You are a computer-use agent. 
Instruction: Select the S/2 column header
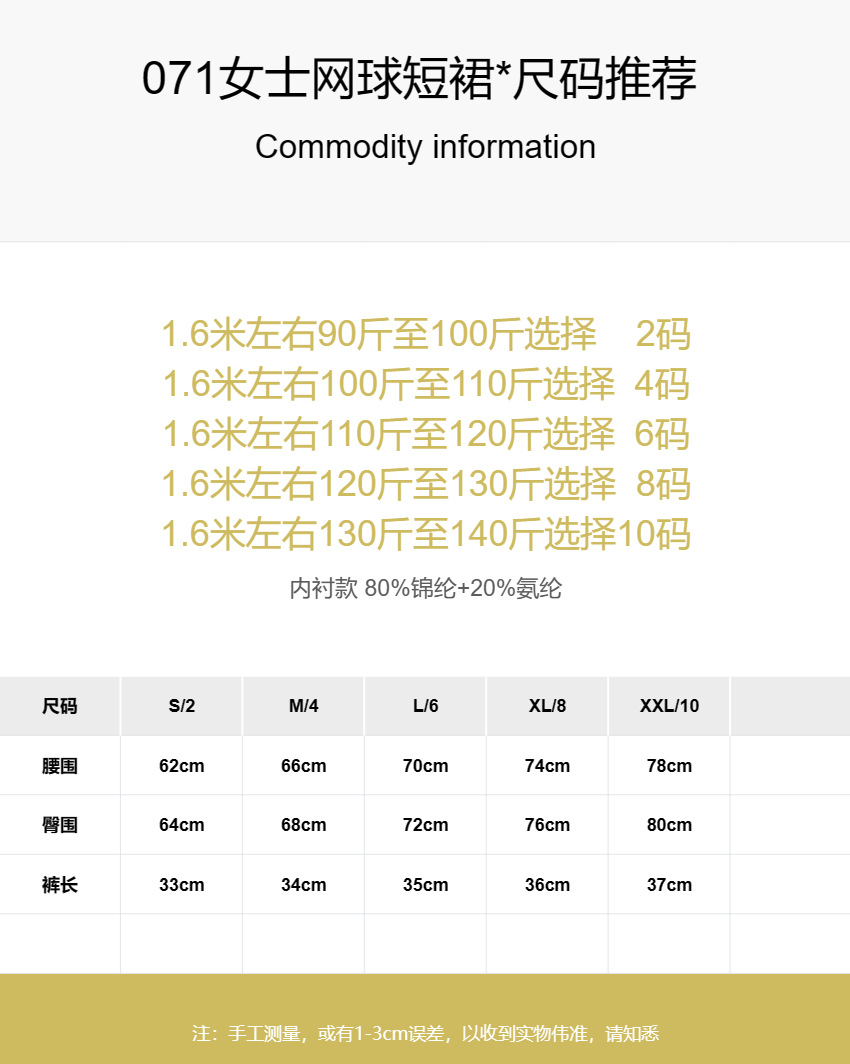(x=182, y=706)
